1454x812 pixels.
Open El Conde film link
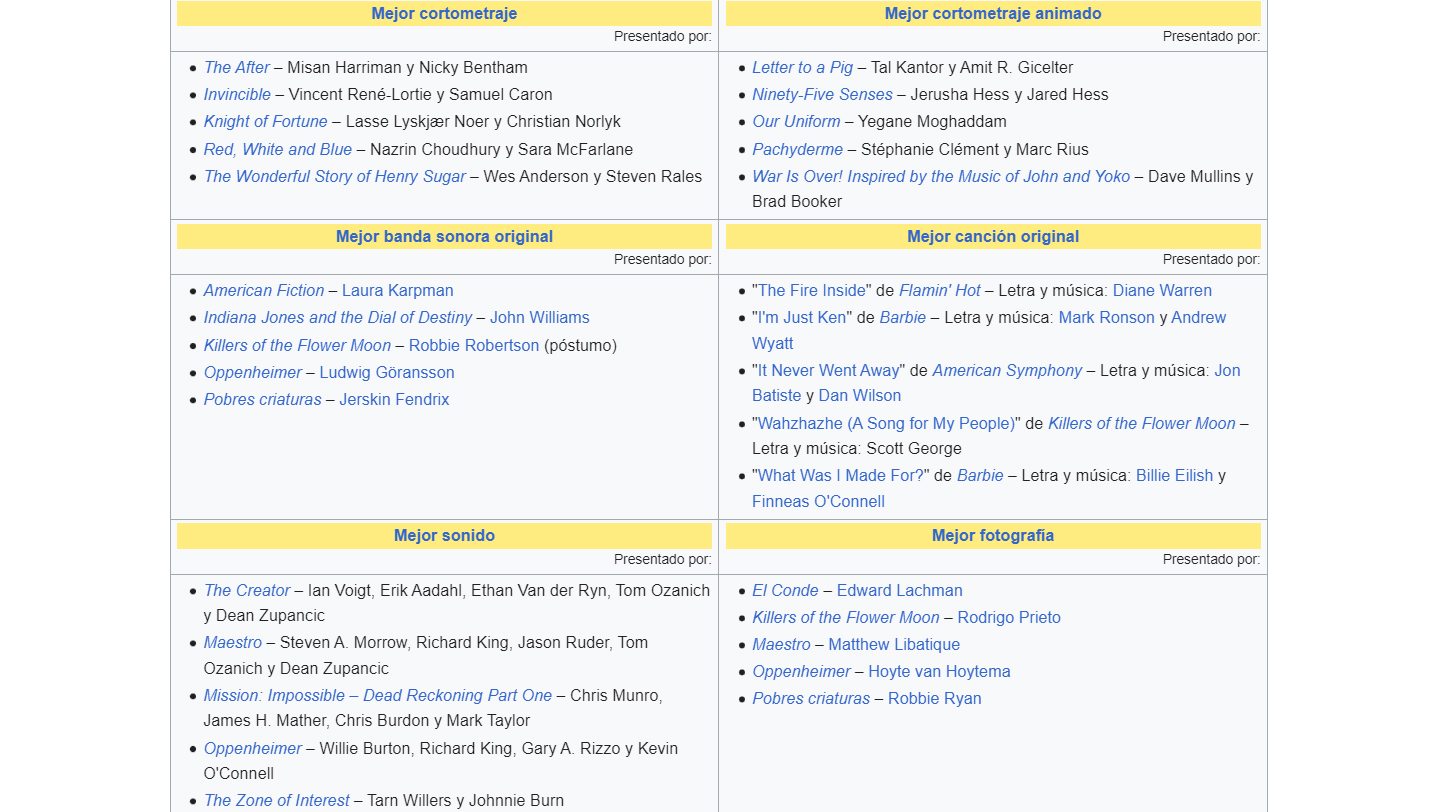click(785, 591)
